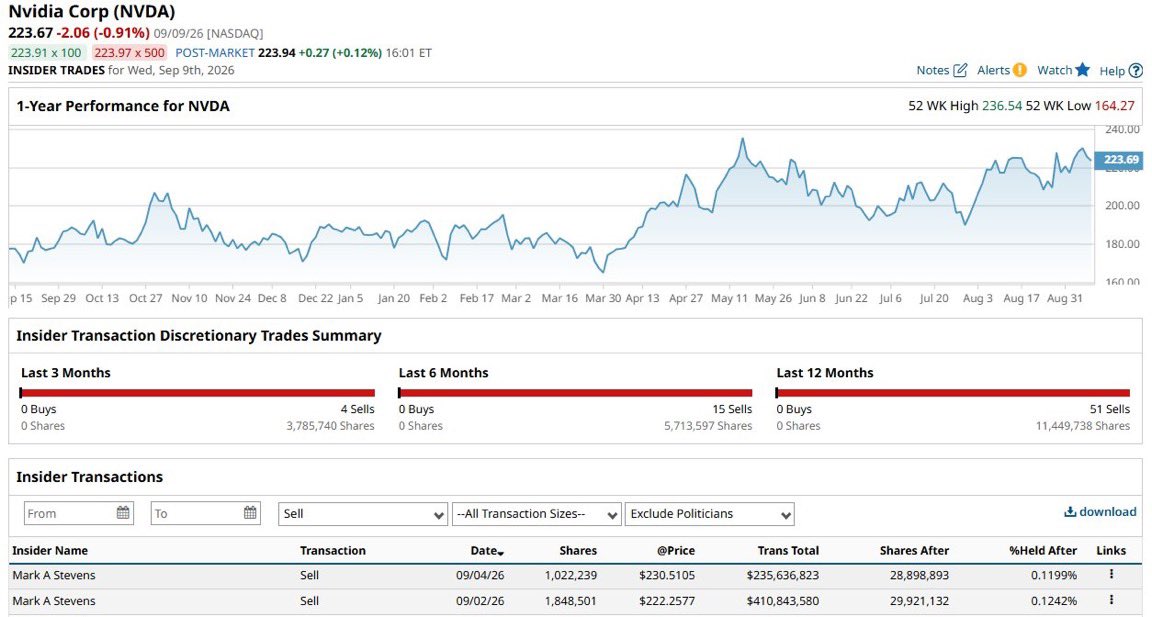Click the 15 Sells count text
Viewport: 1152px width, 617px height.
click(x=732, y=409)
